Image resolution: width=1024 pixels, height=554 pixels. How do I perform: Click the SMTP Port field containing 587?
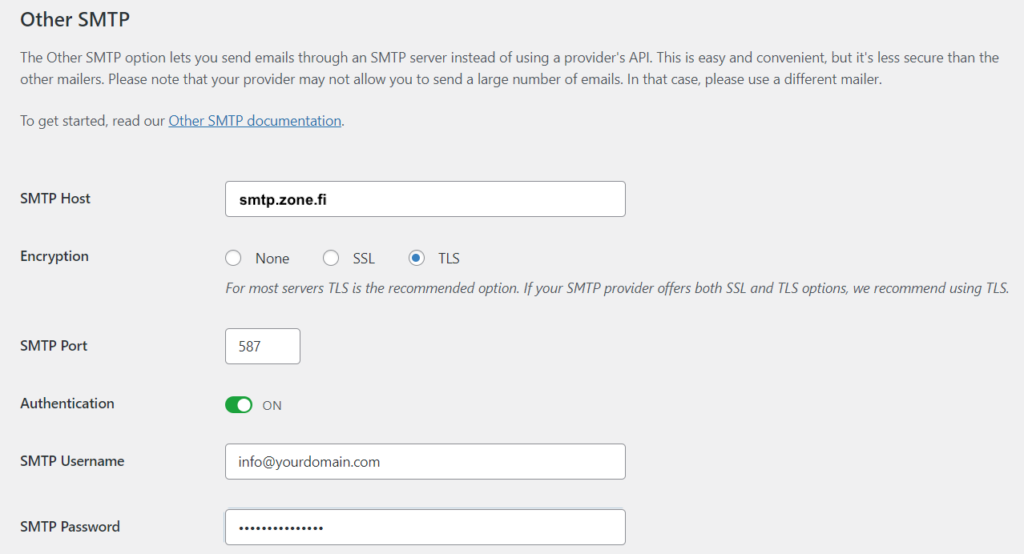pyautogui.click(x=262, y=346)
